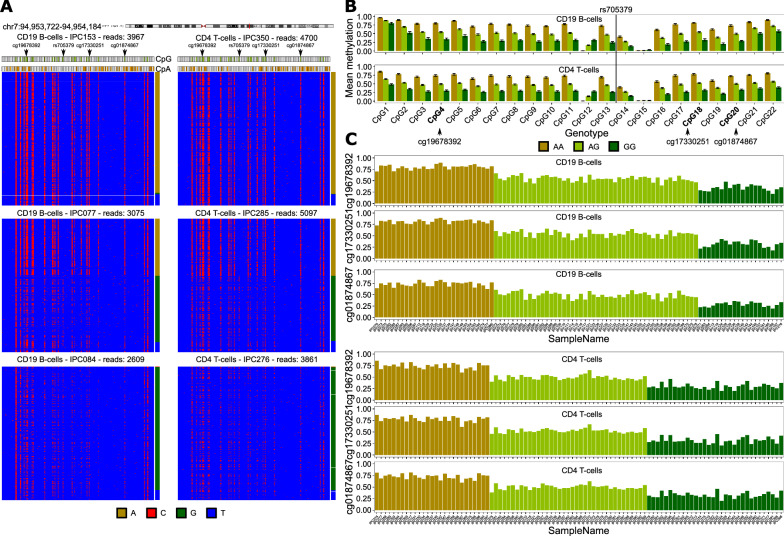Viewport: 784px width, 536px height.
Task: Open the IPC153 read heatmap
Action: [78, 138]
